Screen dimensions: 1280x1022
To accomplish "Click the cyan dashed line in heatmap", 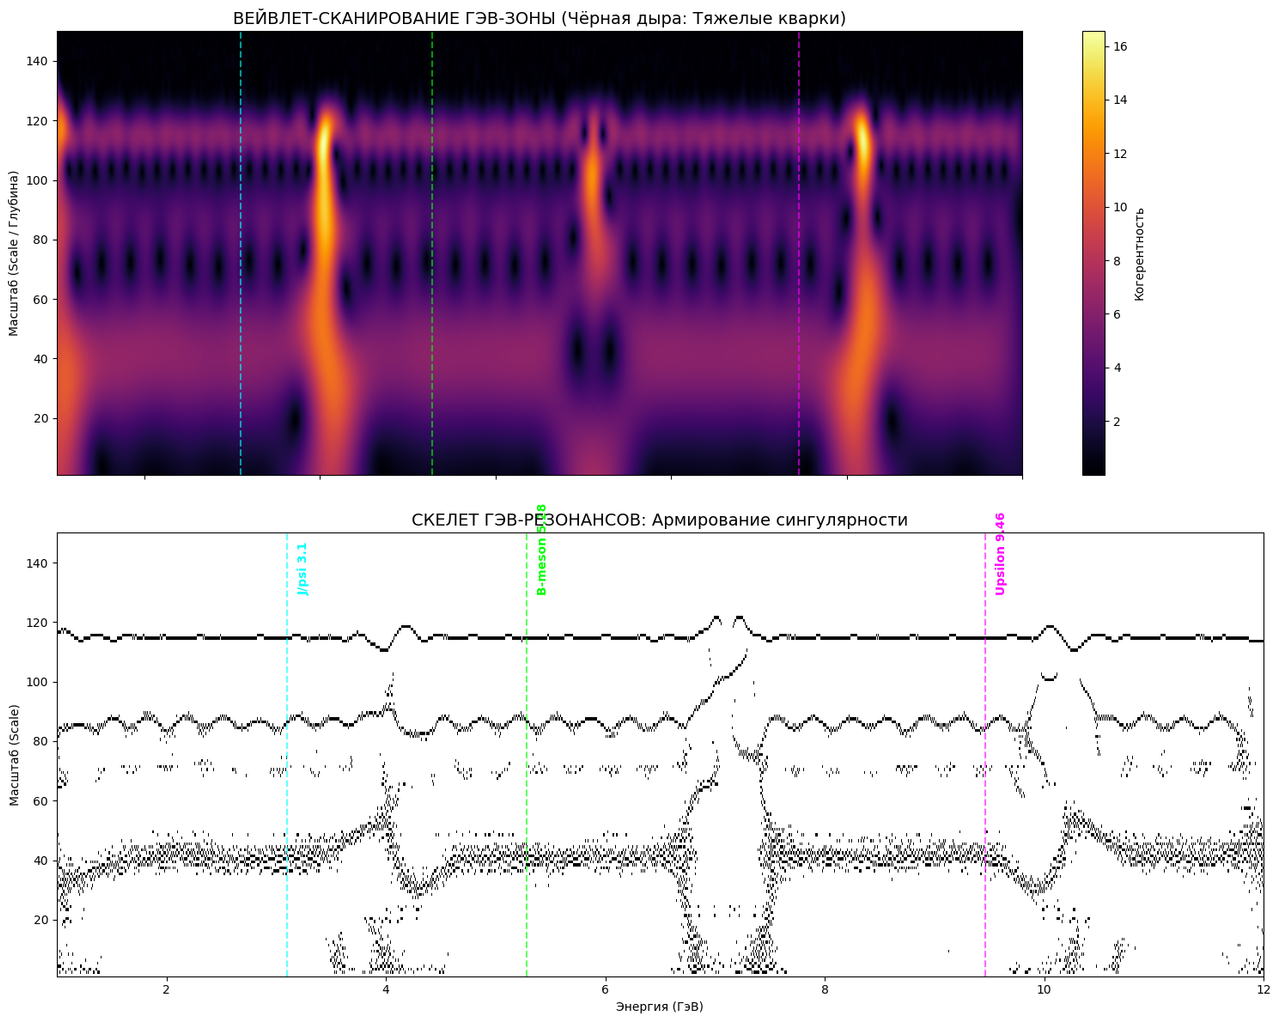I will [241, 253].
